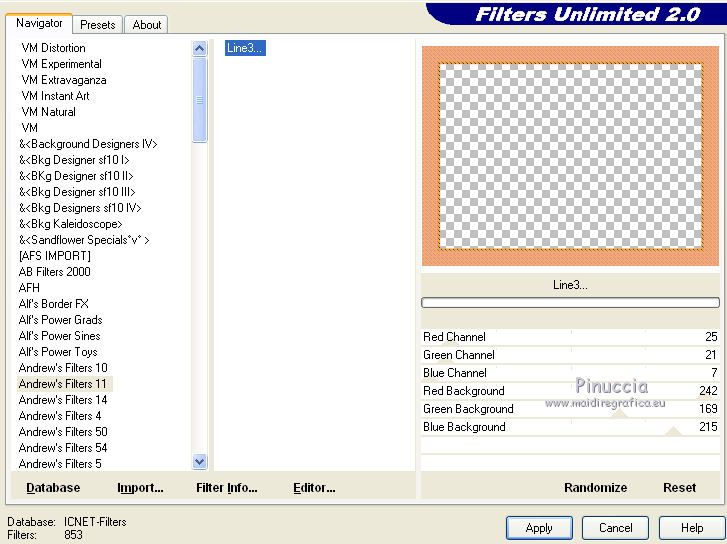Screen dimensions: 727x544
Task: Open Help
Action: 692,528
